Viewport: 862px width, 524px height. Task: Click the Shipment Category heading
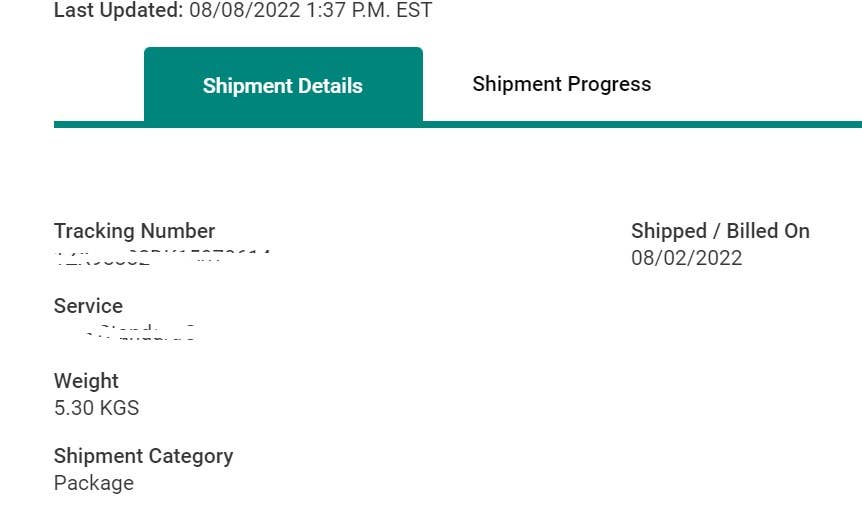143,456
